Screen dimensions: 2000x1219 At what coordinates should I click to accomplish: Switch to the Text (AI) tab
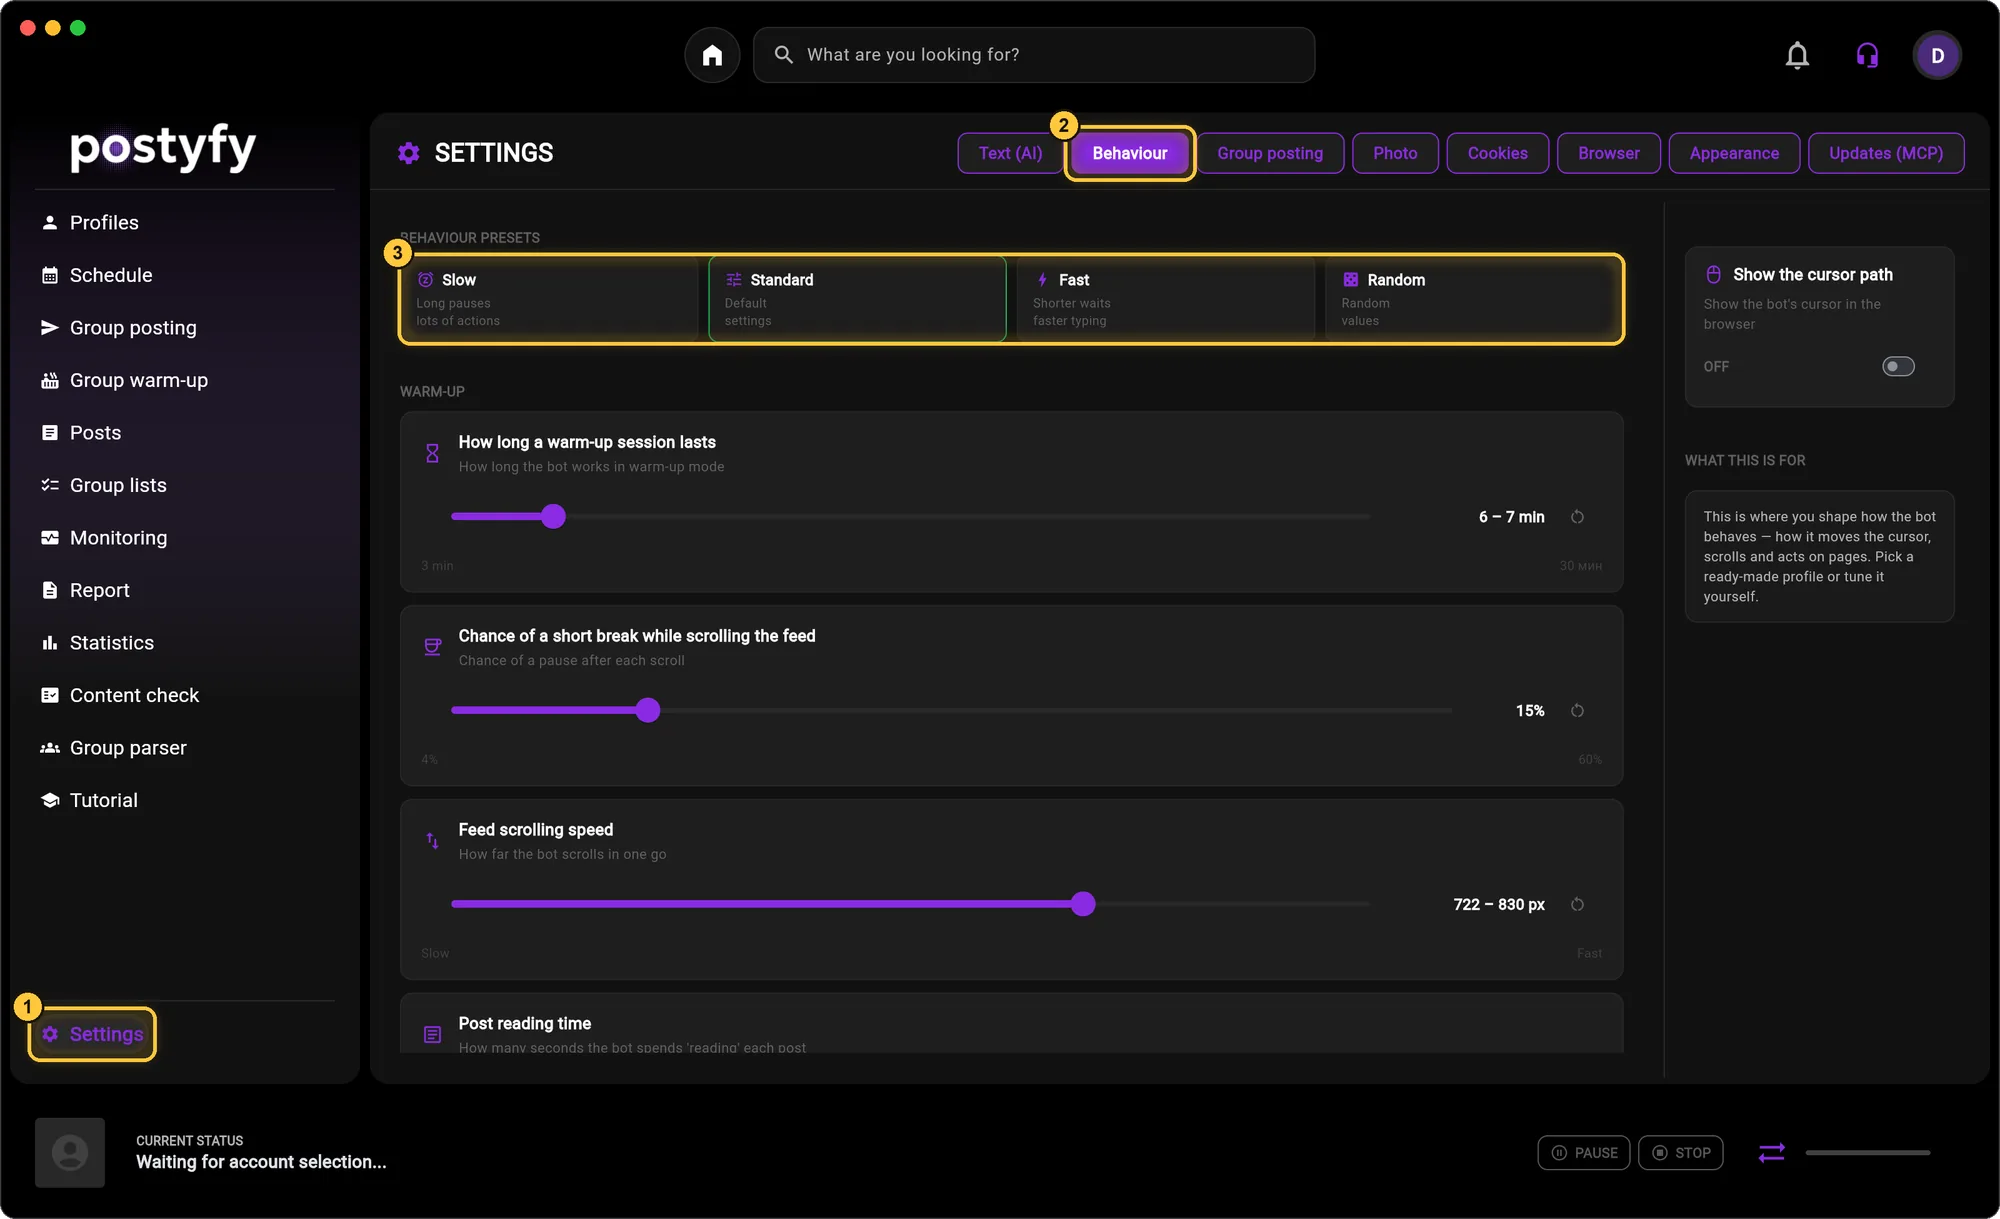pos(1010,153)
